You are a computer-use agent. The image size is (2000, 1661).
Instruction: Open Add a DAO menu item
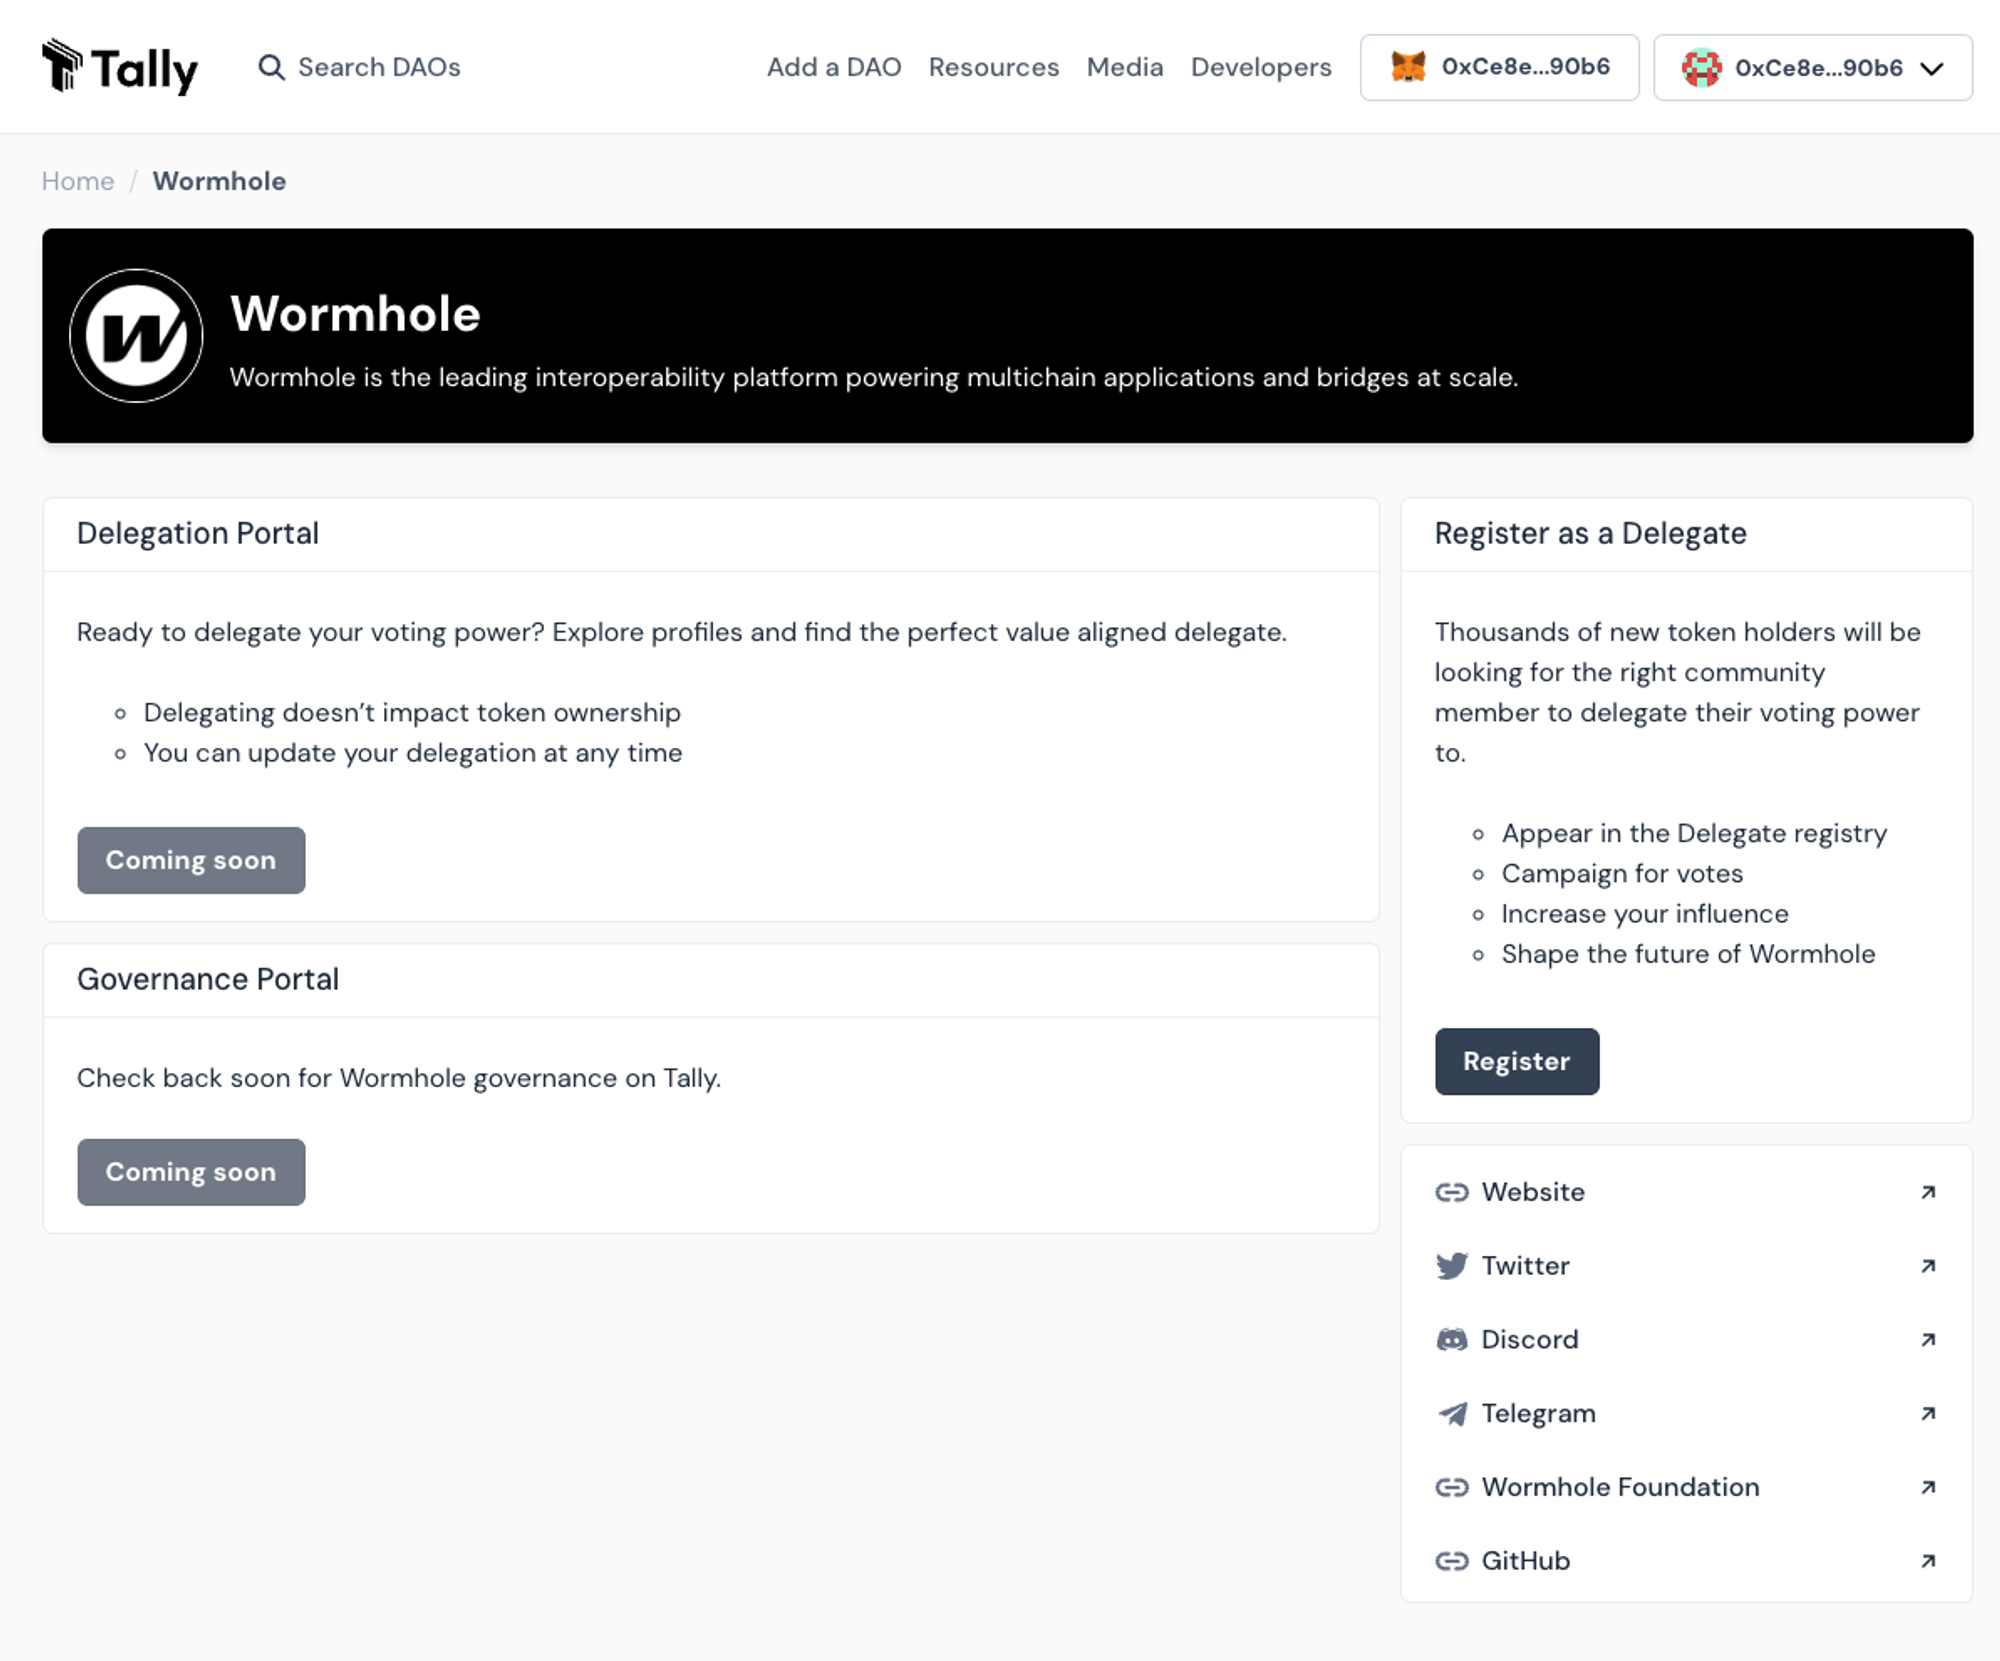pos(834,67)
